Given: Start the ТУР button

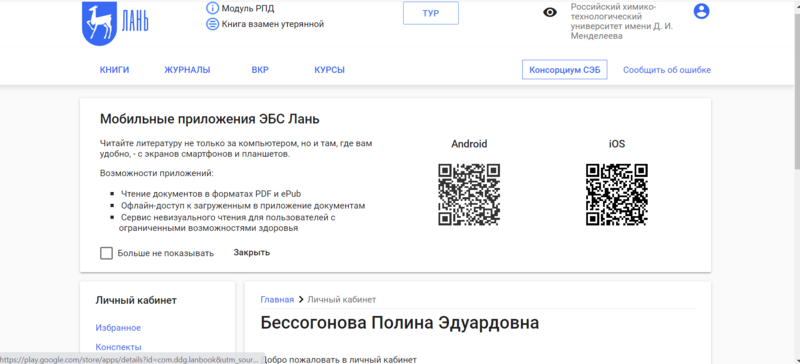Looking at the screenshot, I should (431, 13).
